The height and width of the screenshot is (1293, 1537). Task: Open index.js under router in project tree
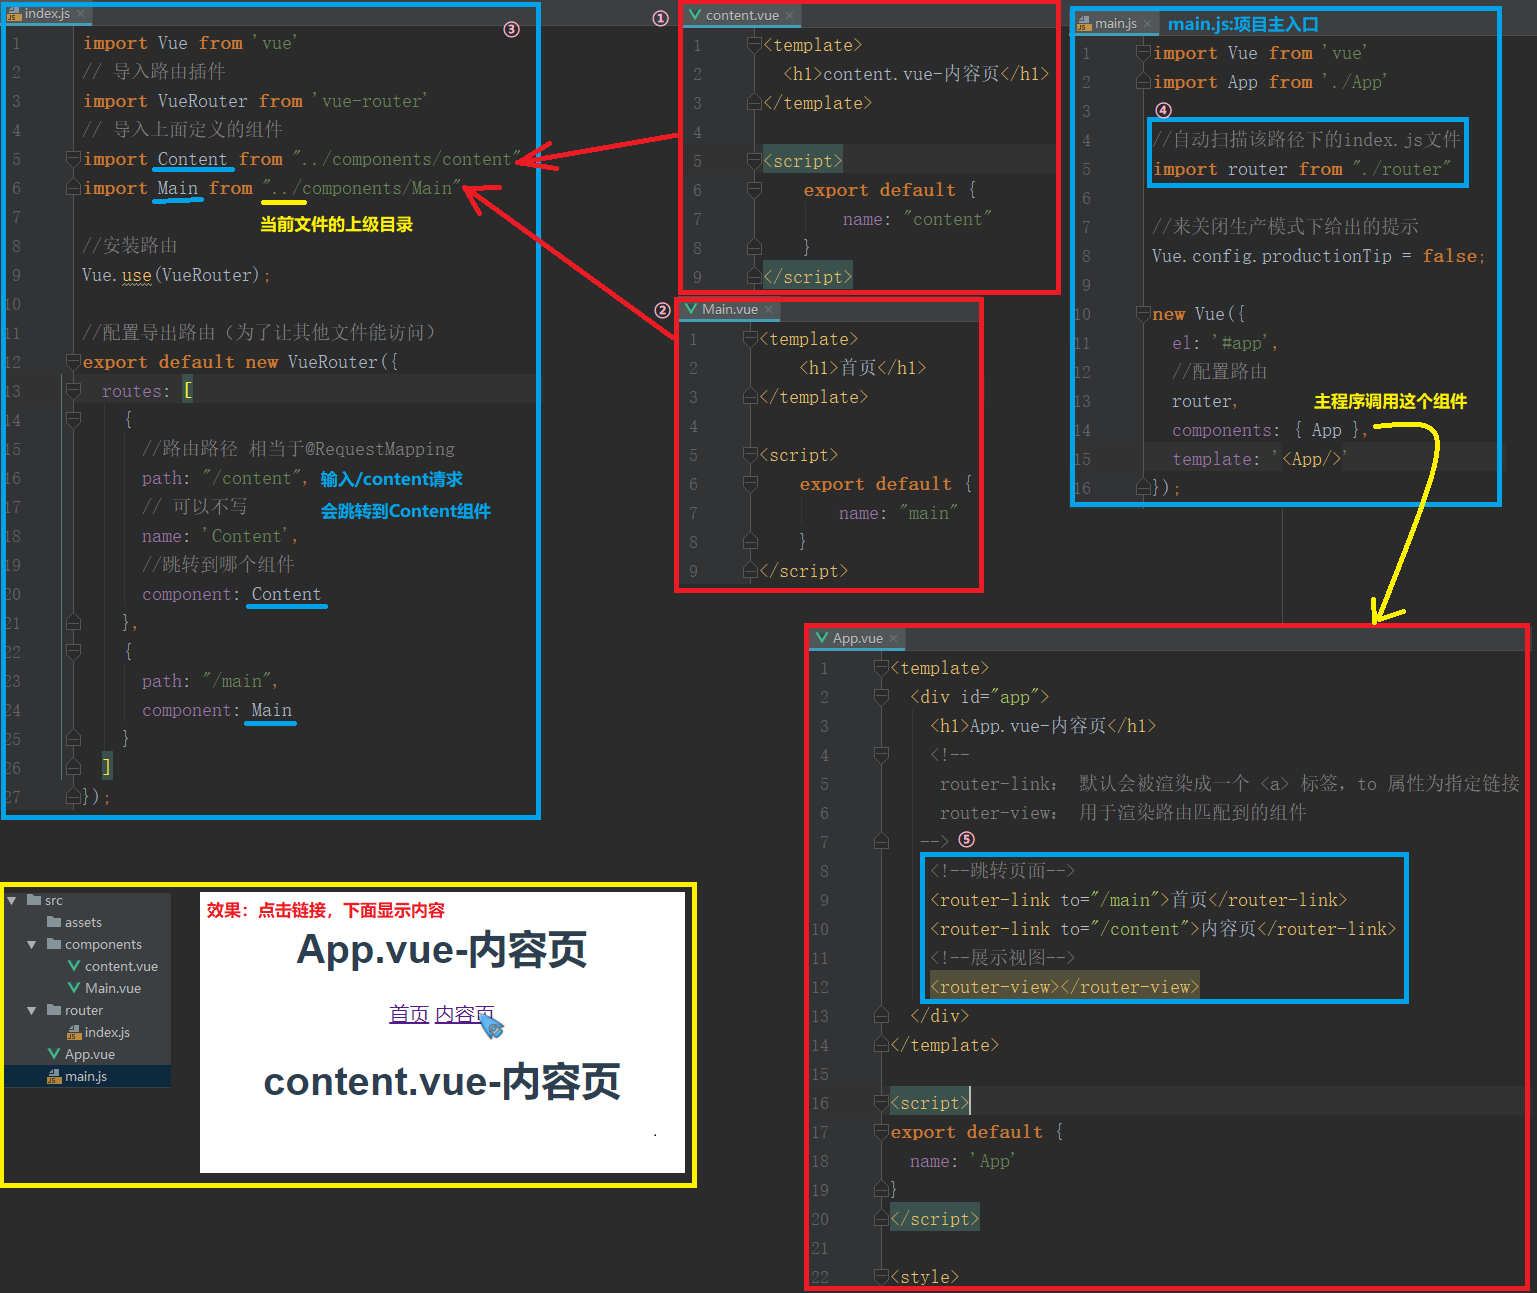point(107,1032)
